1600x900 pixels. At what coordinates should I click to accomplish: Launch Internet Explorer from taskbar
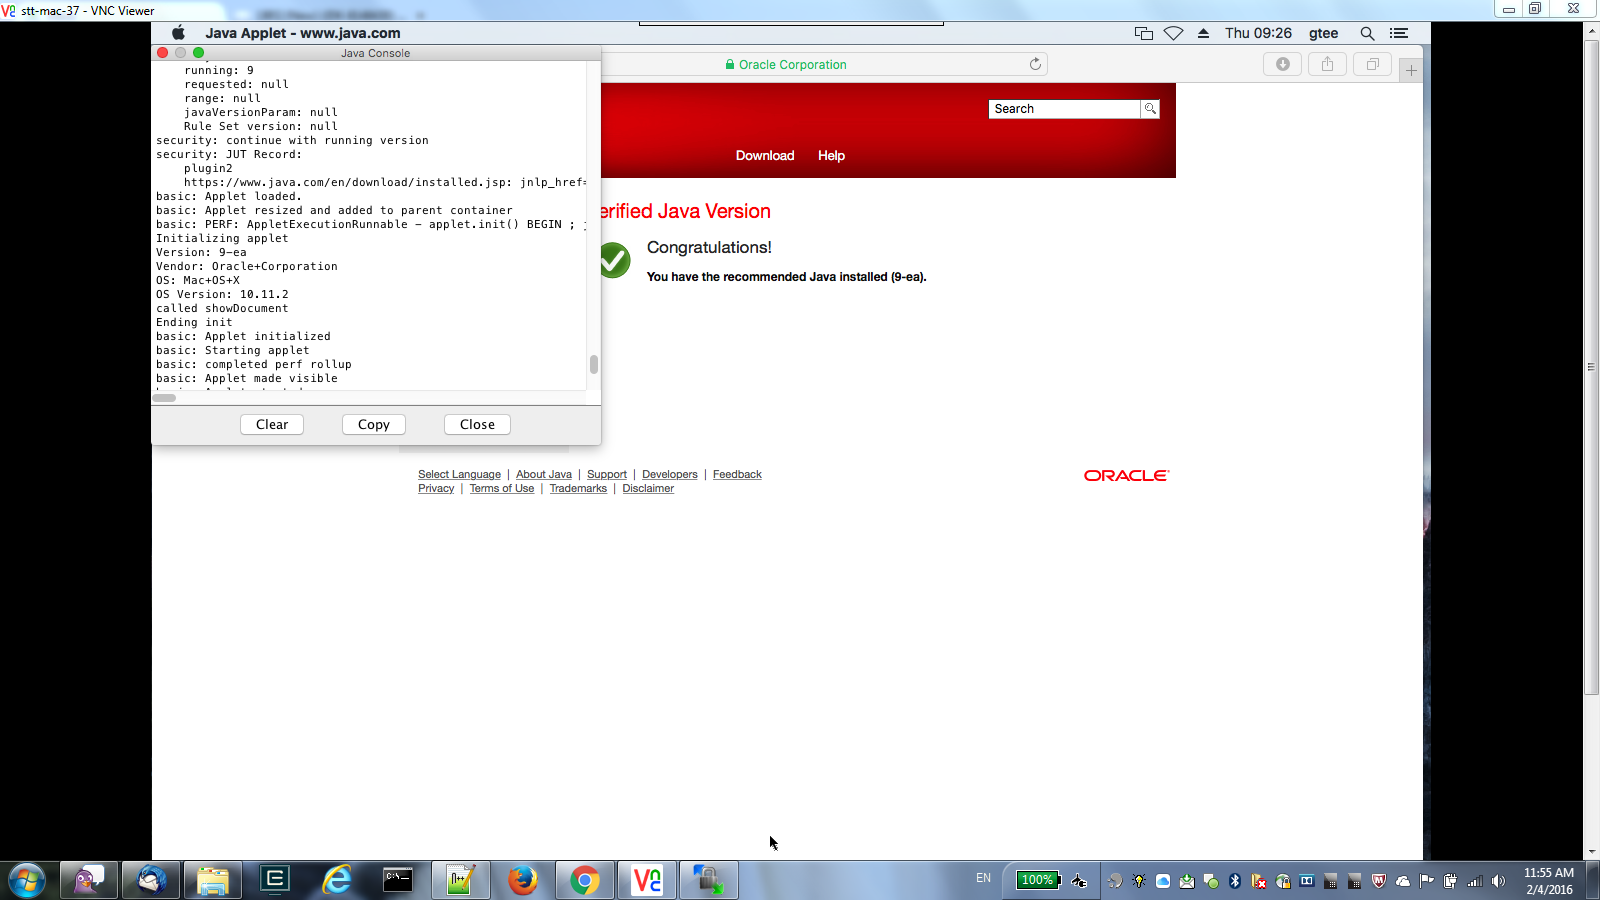pyautogui.click(x=337, y=880)
